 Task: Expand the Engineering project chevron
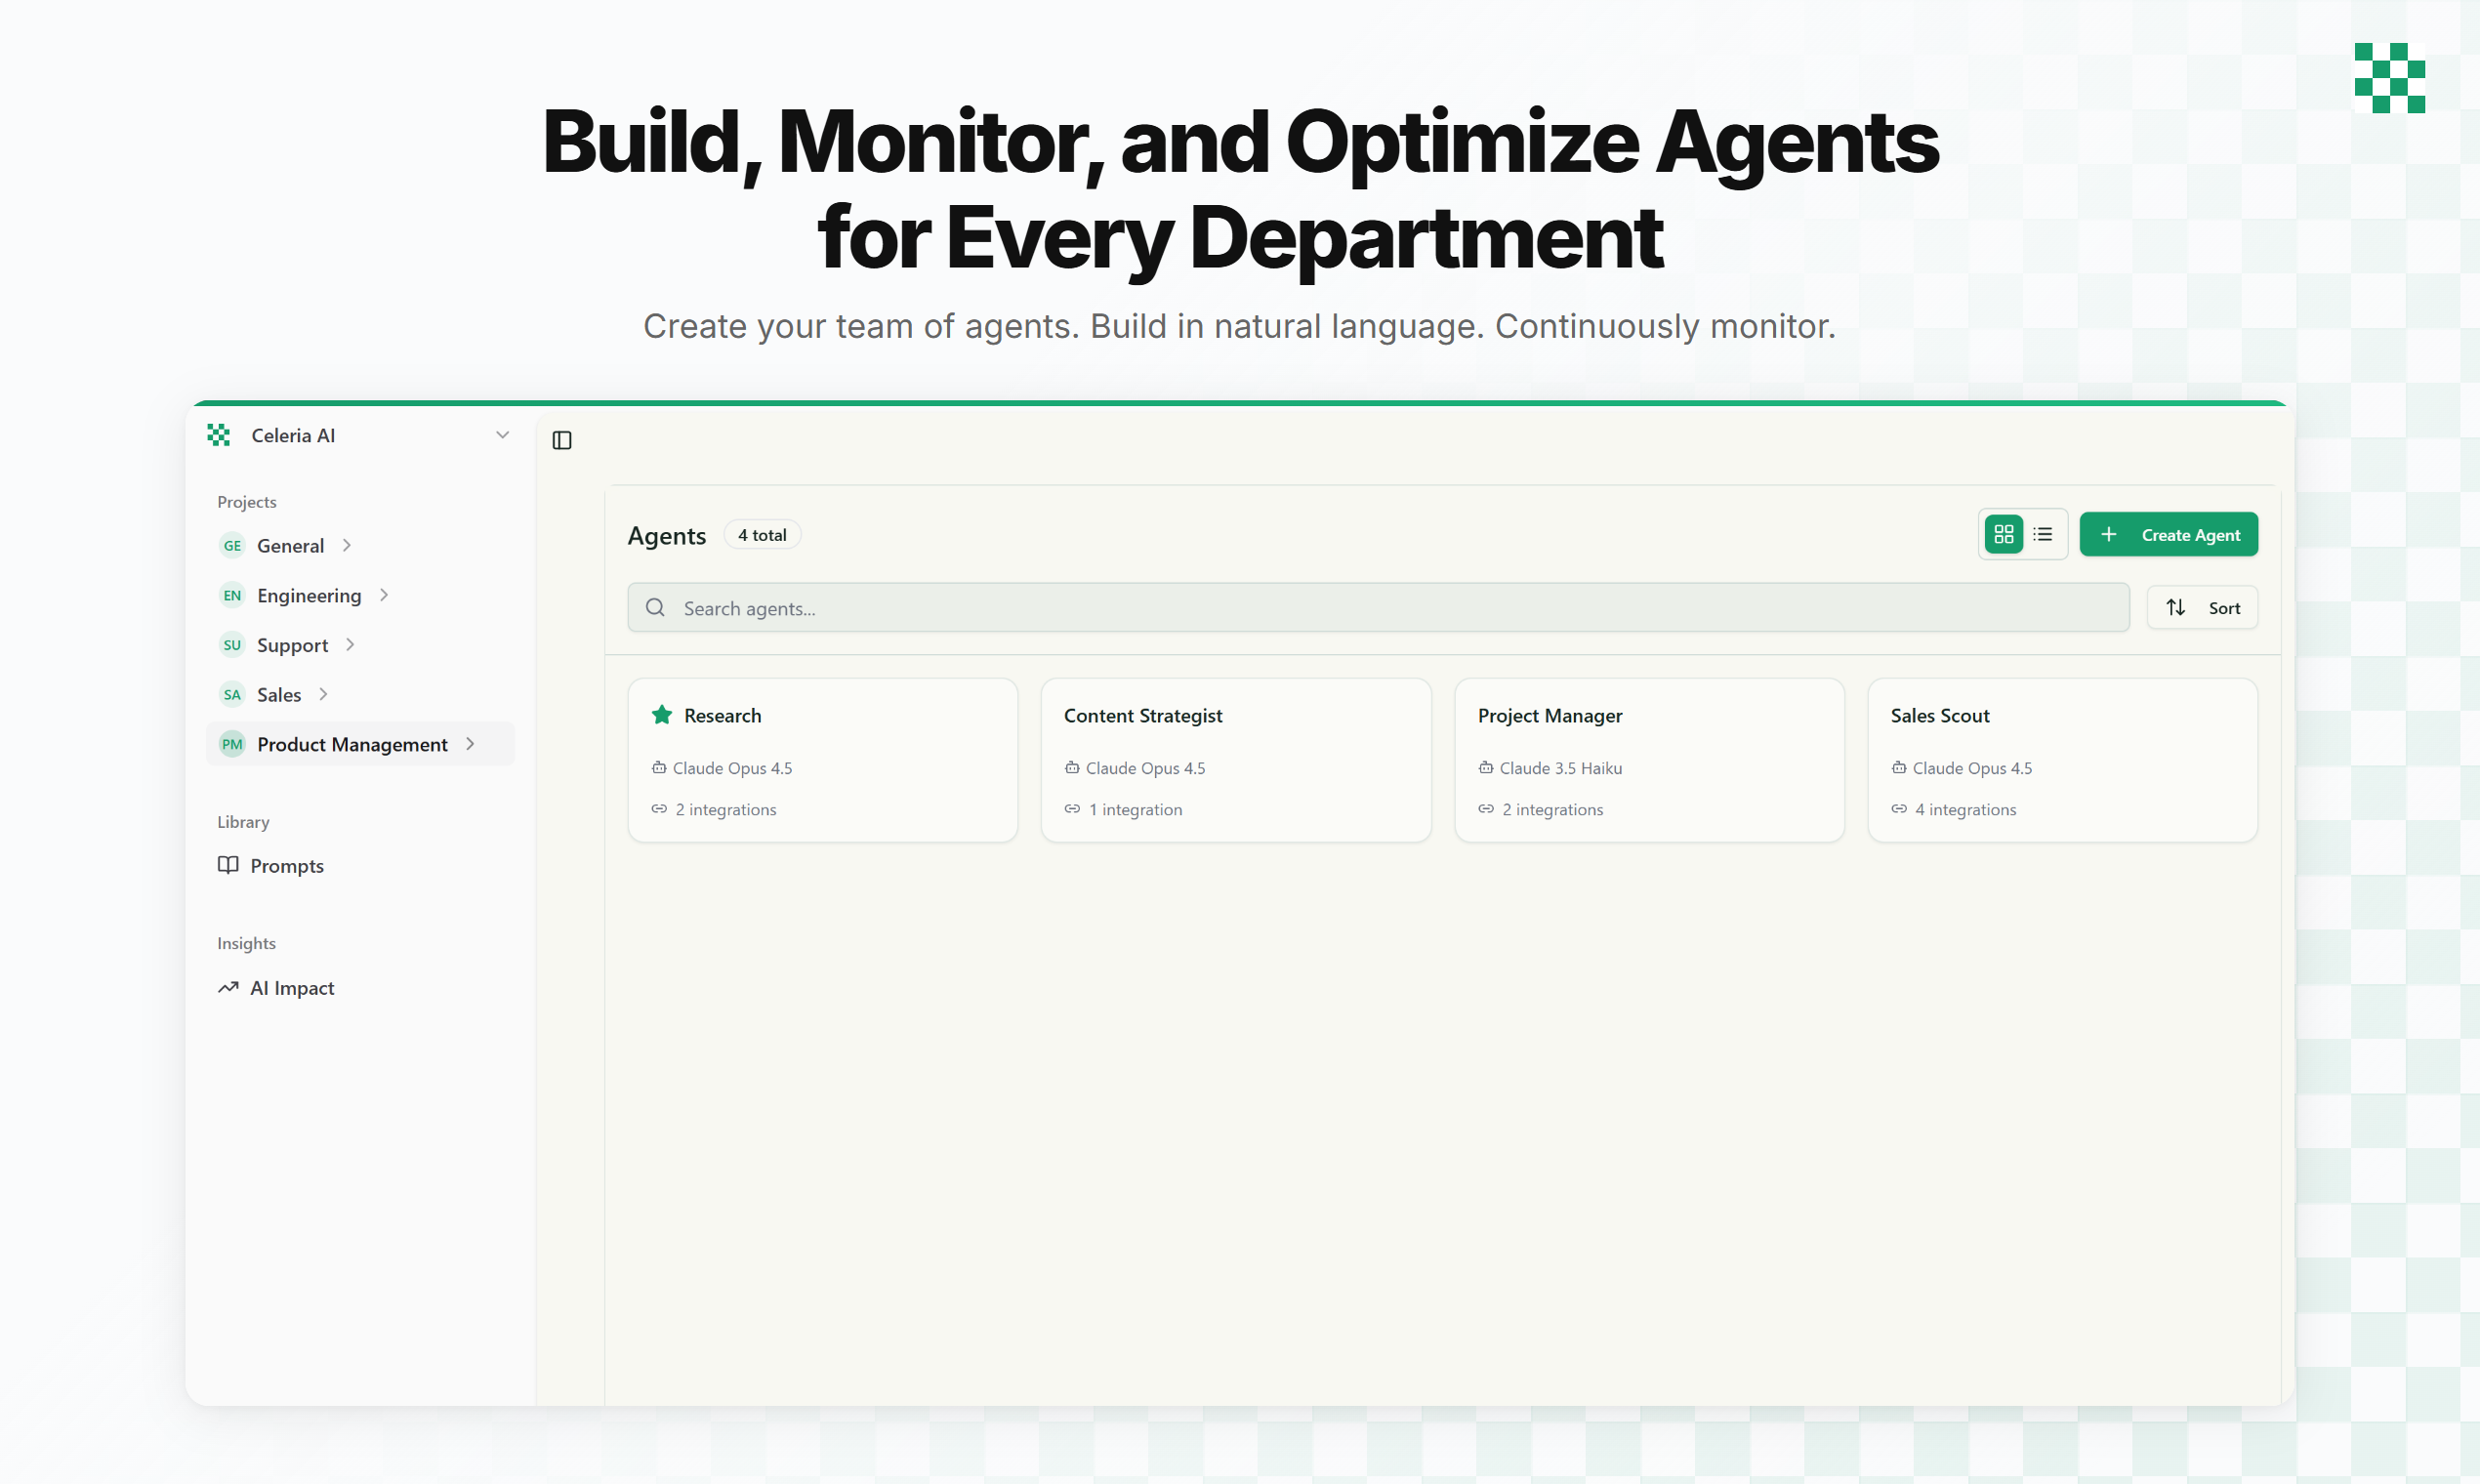(x=384, y=595)
